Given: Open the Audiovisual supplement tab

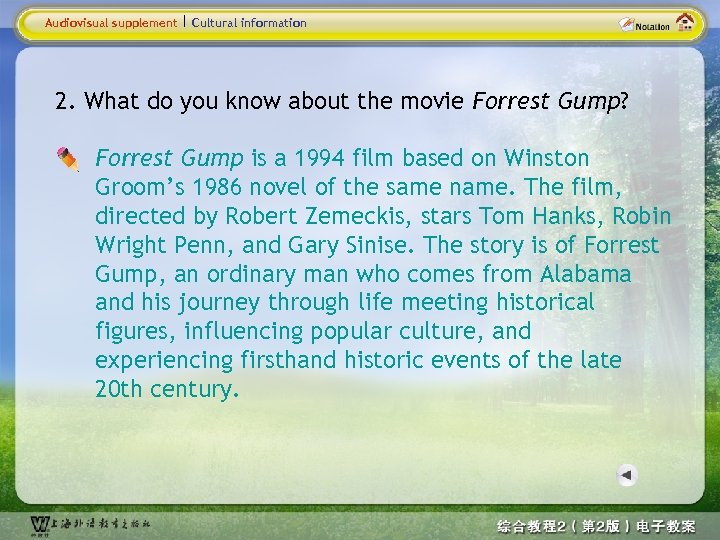Looking at the screenshot, I should pos(111,22).
